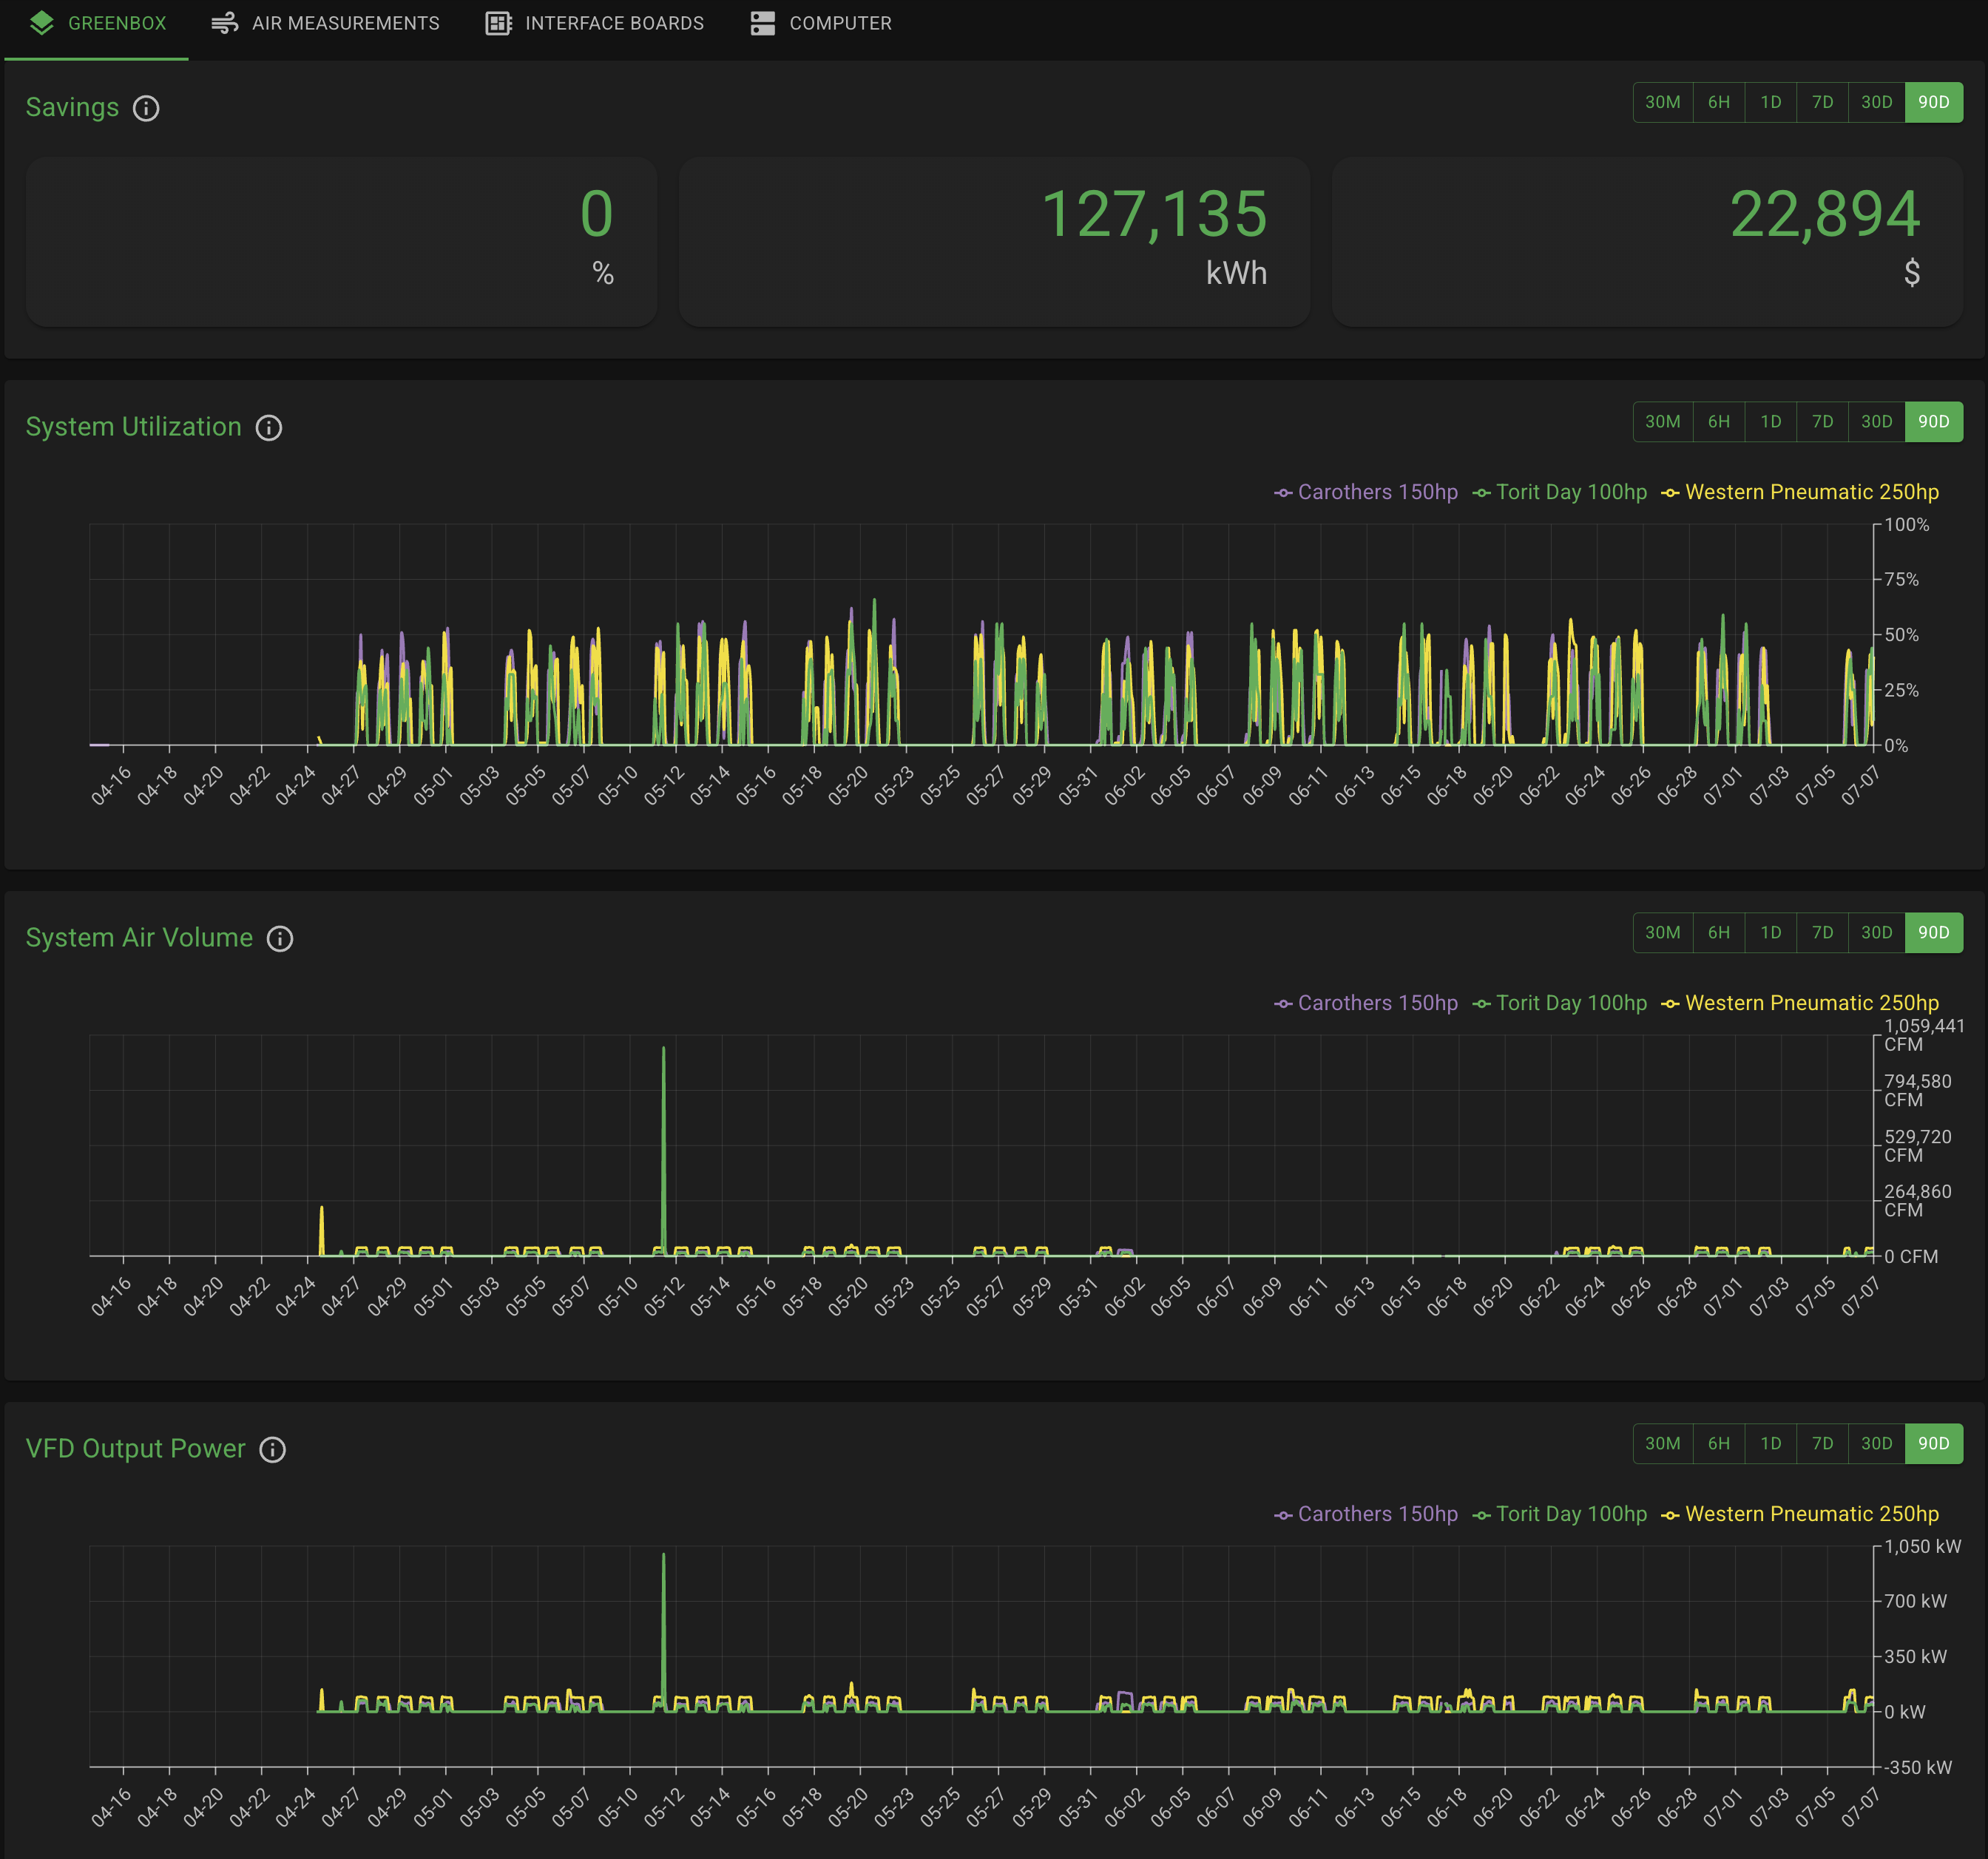The image size is (1988, 1859).
Task: Open the info icon beside System Air Volume
Action: pyautogui.click(x=280, y=939)
